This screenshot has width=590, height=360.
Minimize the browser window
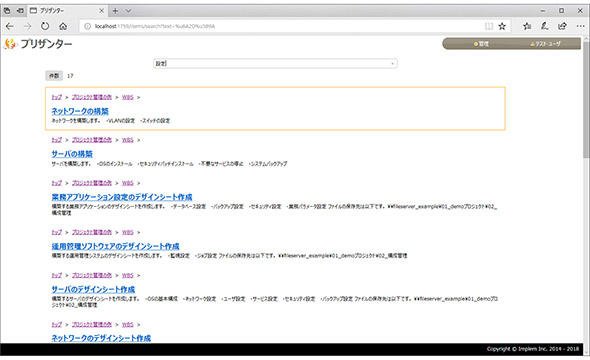(543, 11)
